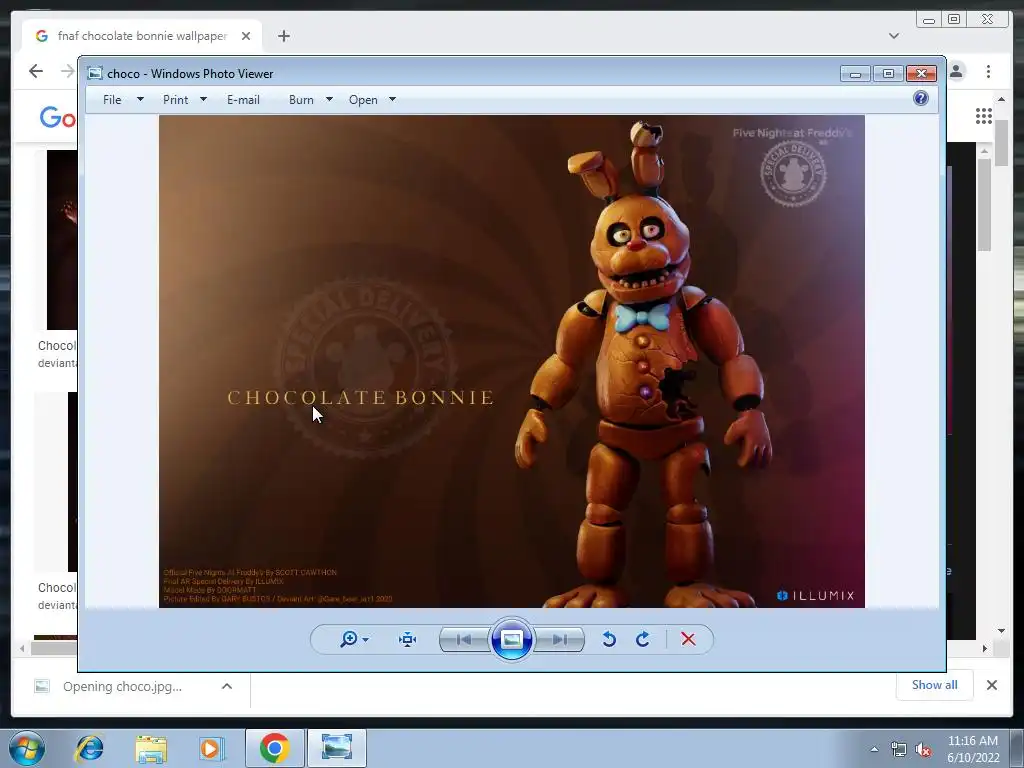Viewport: 1024px width, 768px height.
Task: Minimize the Chrome window
Action: point(929,20)
